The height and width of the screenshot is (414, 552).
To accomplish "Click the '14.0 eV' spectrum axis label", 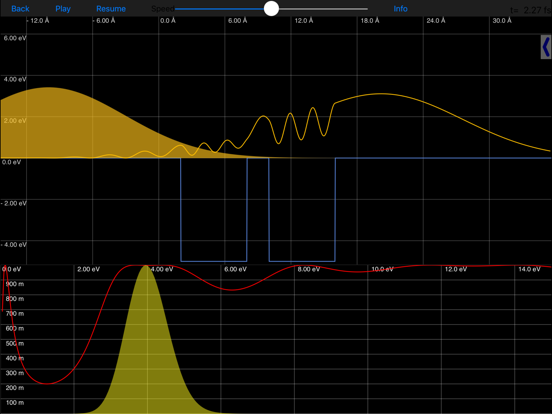I will tap(529, 269).
